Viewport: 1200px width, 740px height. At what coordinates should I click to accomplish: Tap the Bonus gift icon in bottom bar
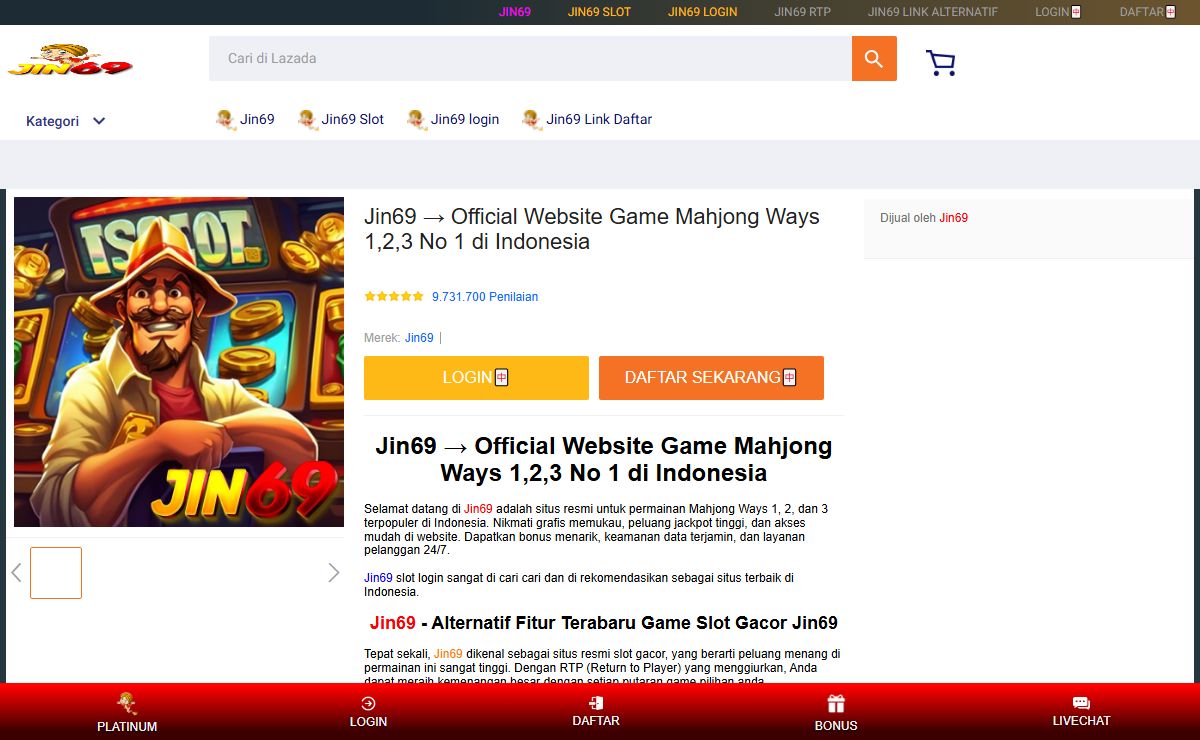836,704
